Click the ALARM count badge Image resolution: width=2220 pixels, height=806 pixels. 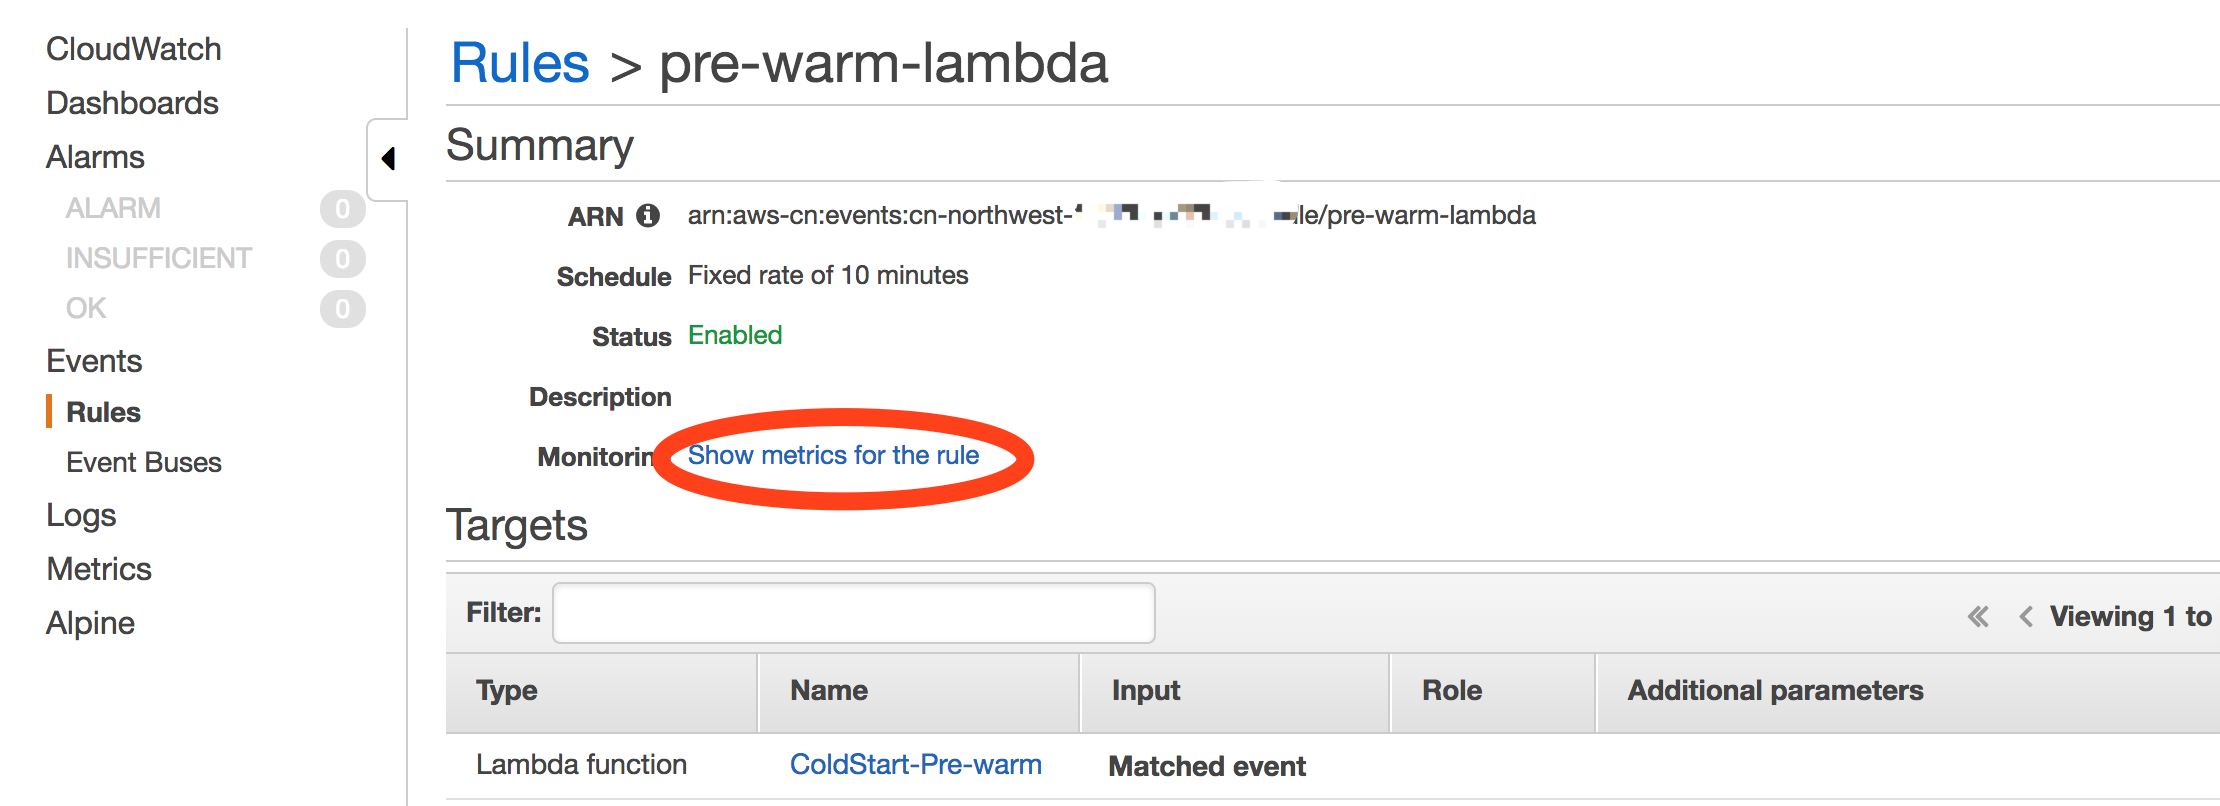click(343, 209)
